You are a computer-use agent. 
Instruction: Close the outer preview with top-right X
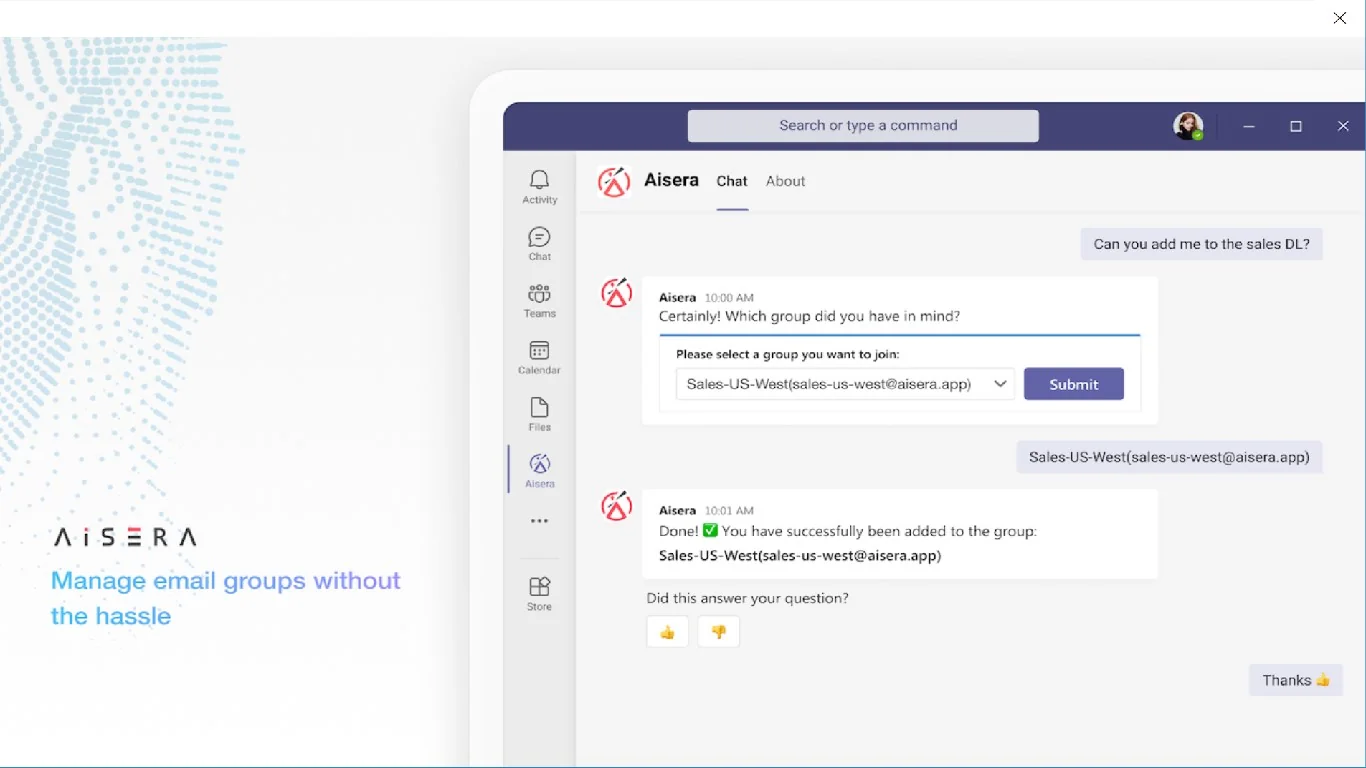tap(1340, 18)
